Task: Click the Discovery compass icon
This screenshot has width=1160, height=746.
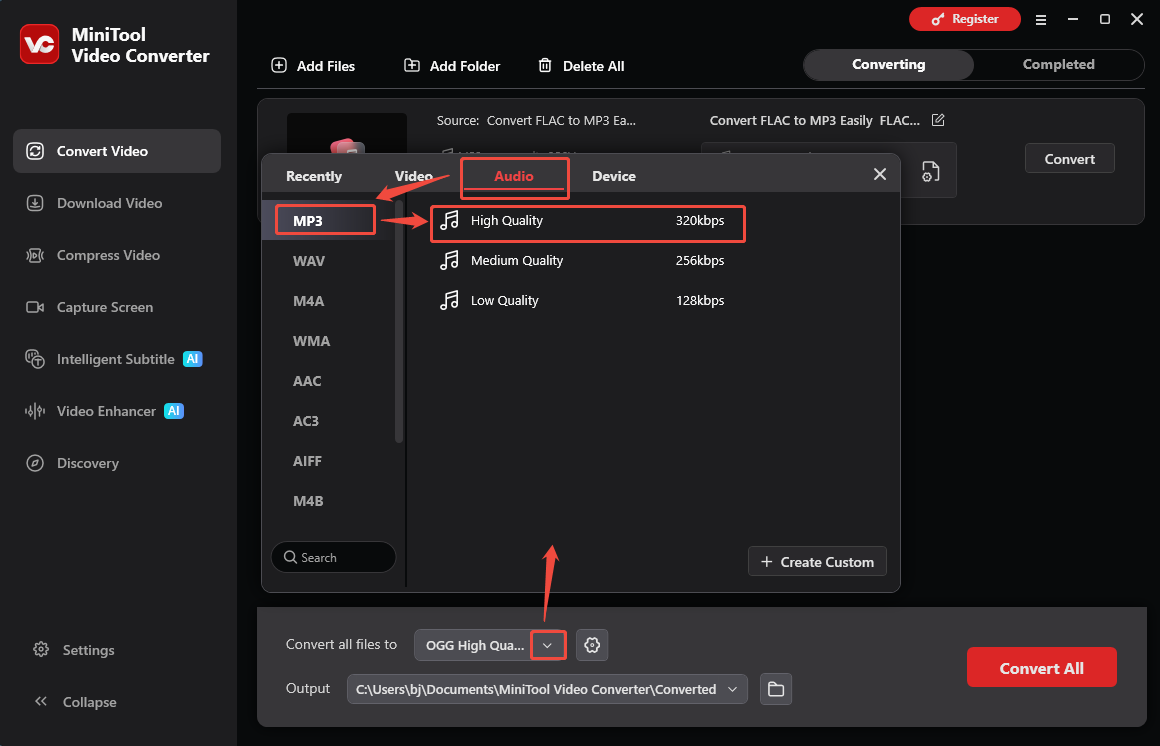Action: (35, 463)
